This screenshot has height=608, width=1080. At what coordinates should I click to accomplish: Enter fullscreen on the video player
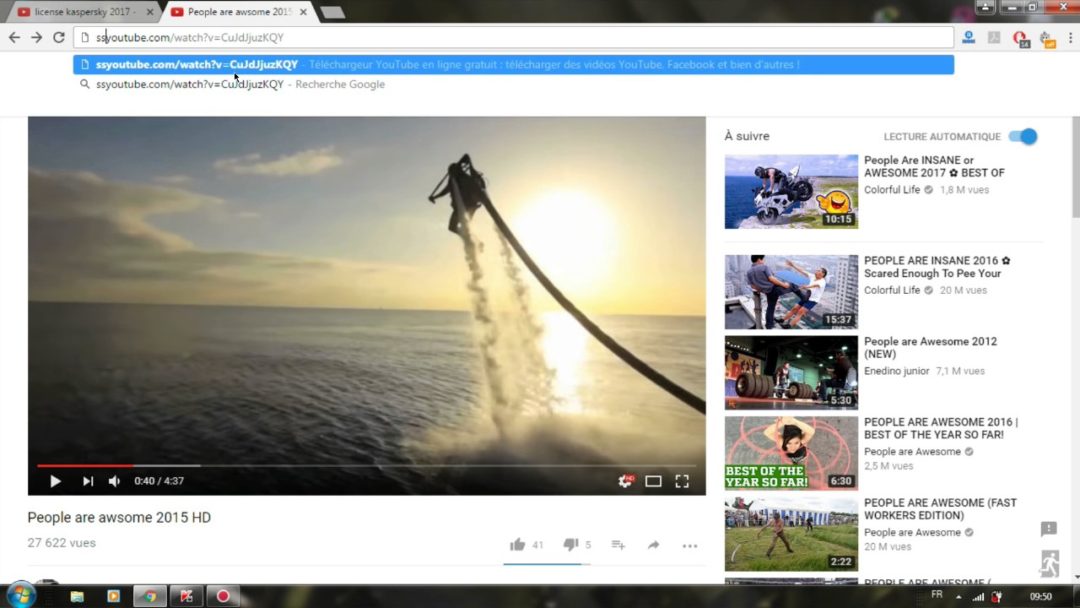click(682, 481)
